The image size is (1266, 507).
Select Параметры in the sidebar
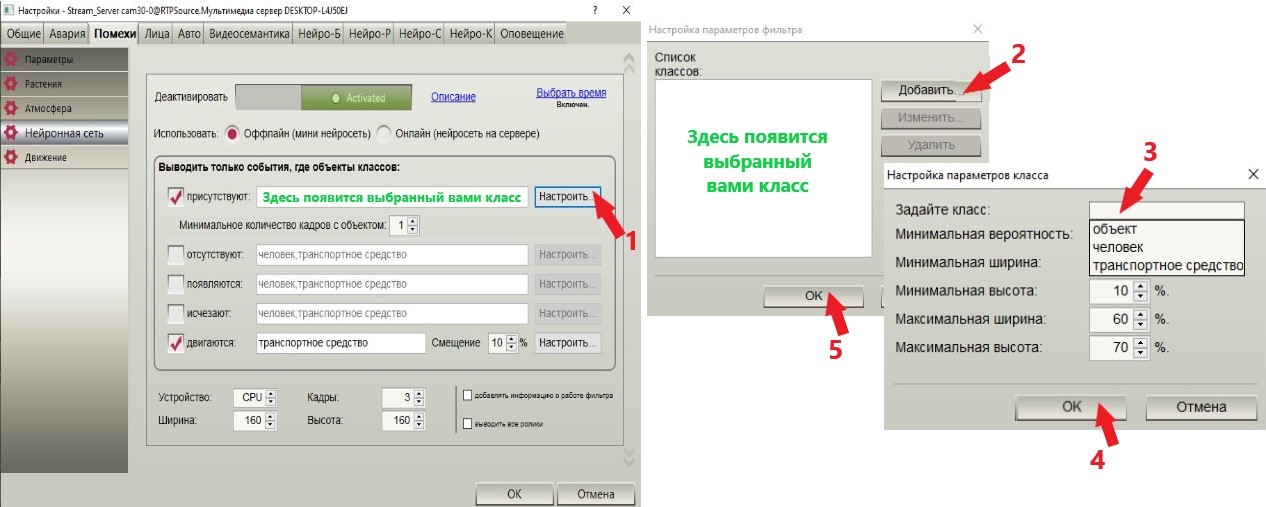pos(64,59)
